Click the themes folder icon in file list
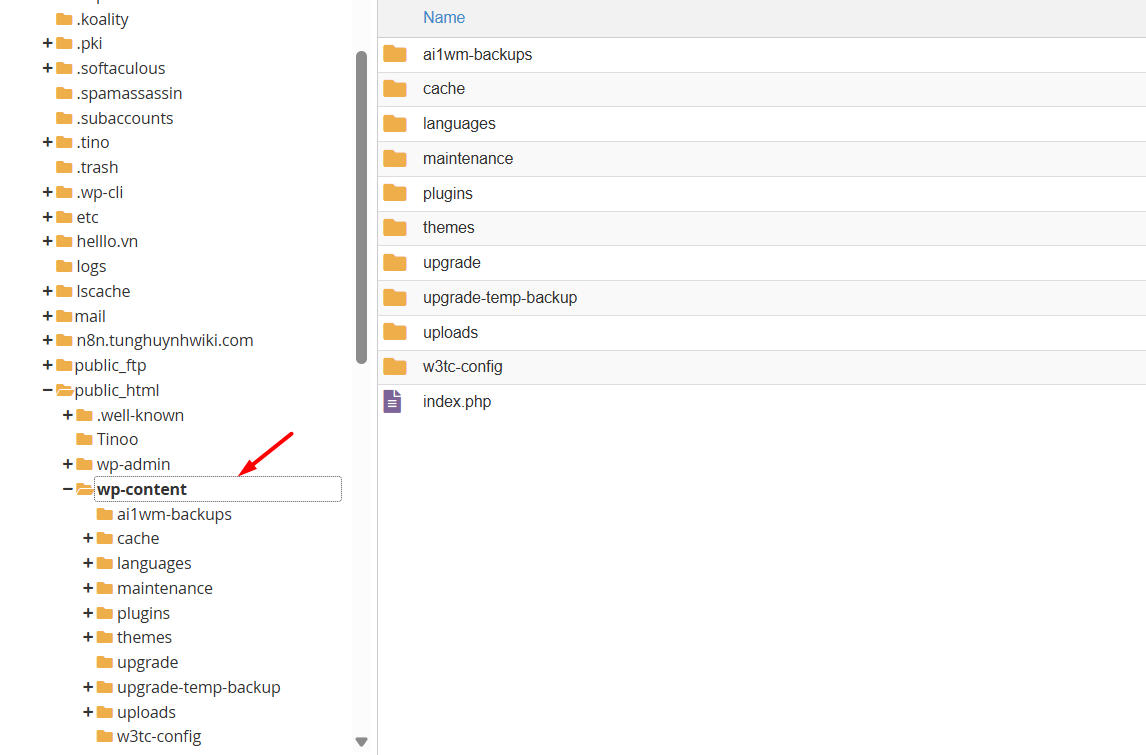Screen dimensions: 1146x755 pos(395,228)
